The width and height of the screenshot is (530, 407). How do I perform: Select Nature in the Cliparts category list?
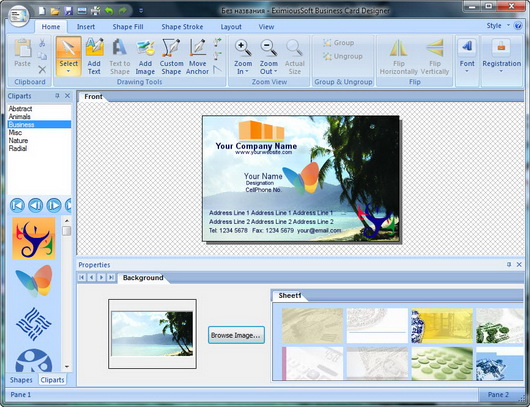(18, 140)
